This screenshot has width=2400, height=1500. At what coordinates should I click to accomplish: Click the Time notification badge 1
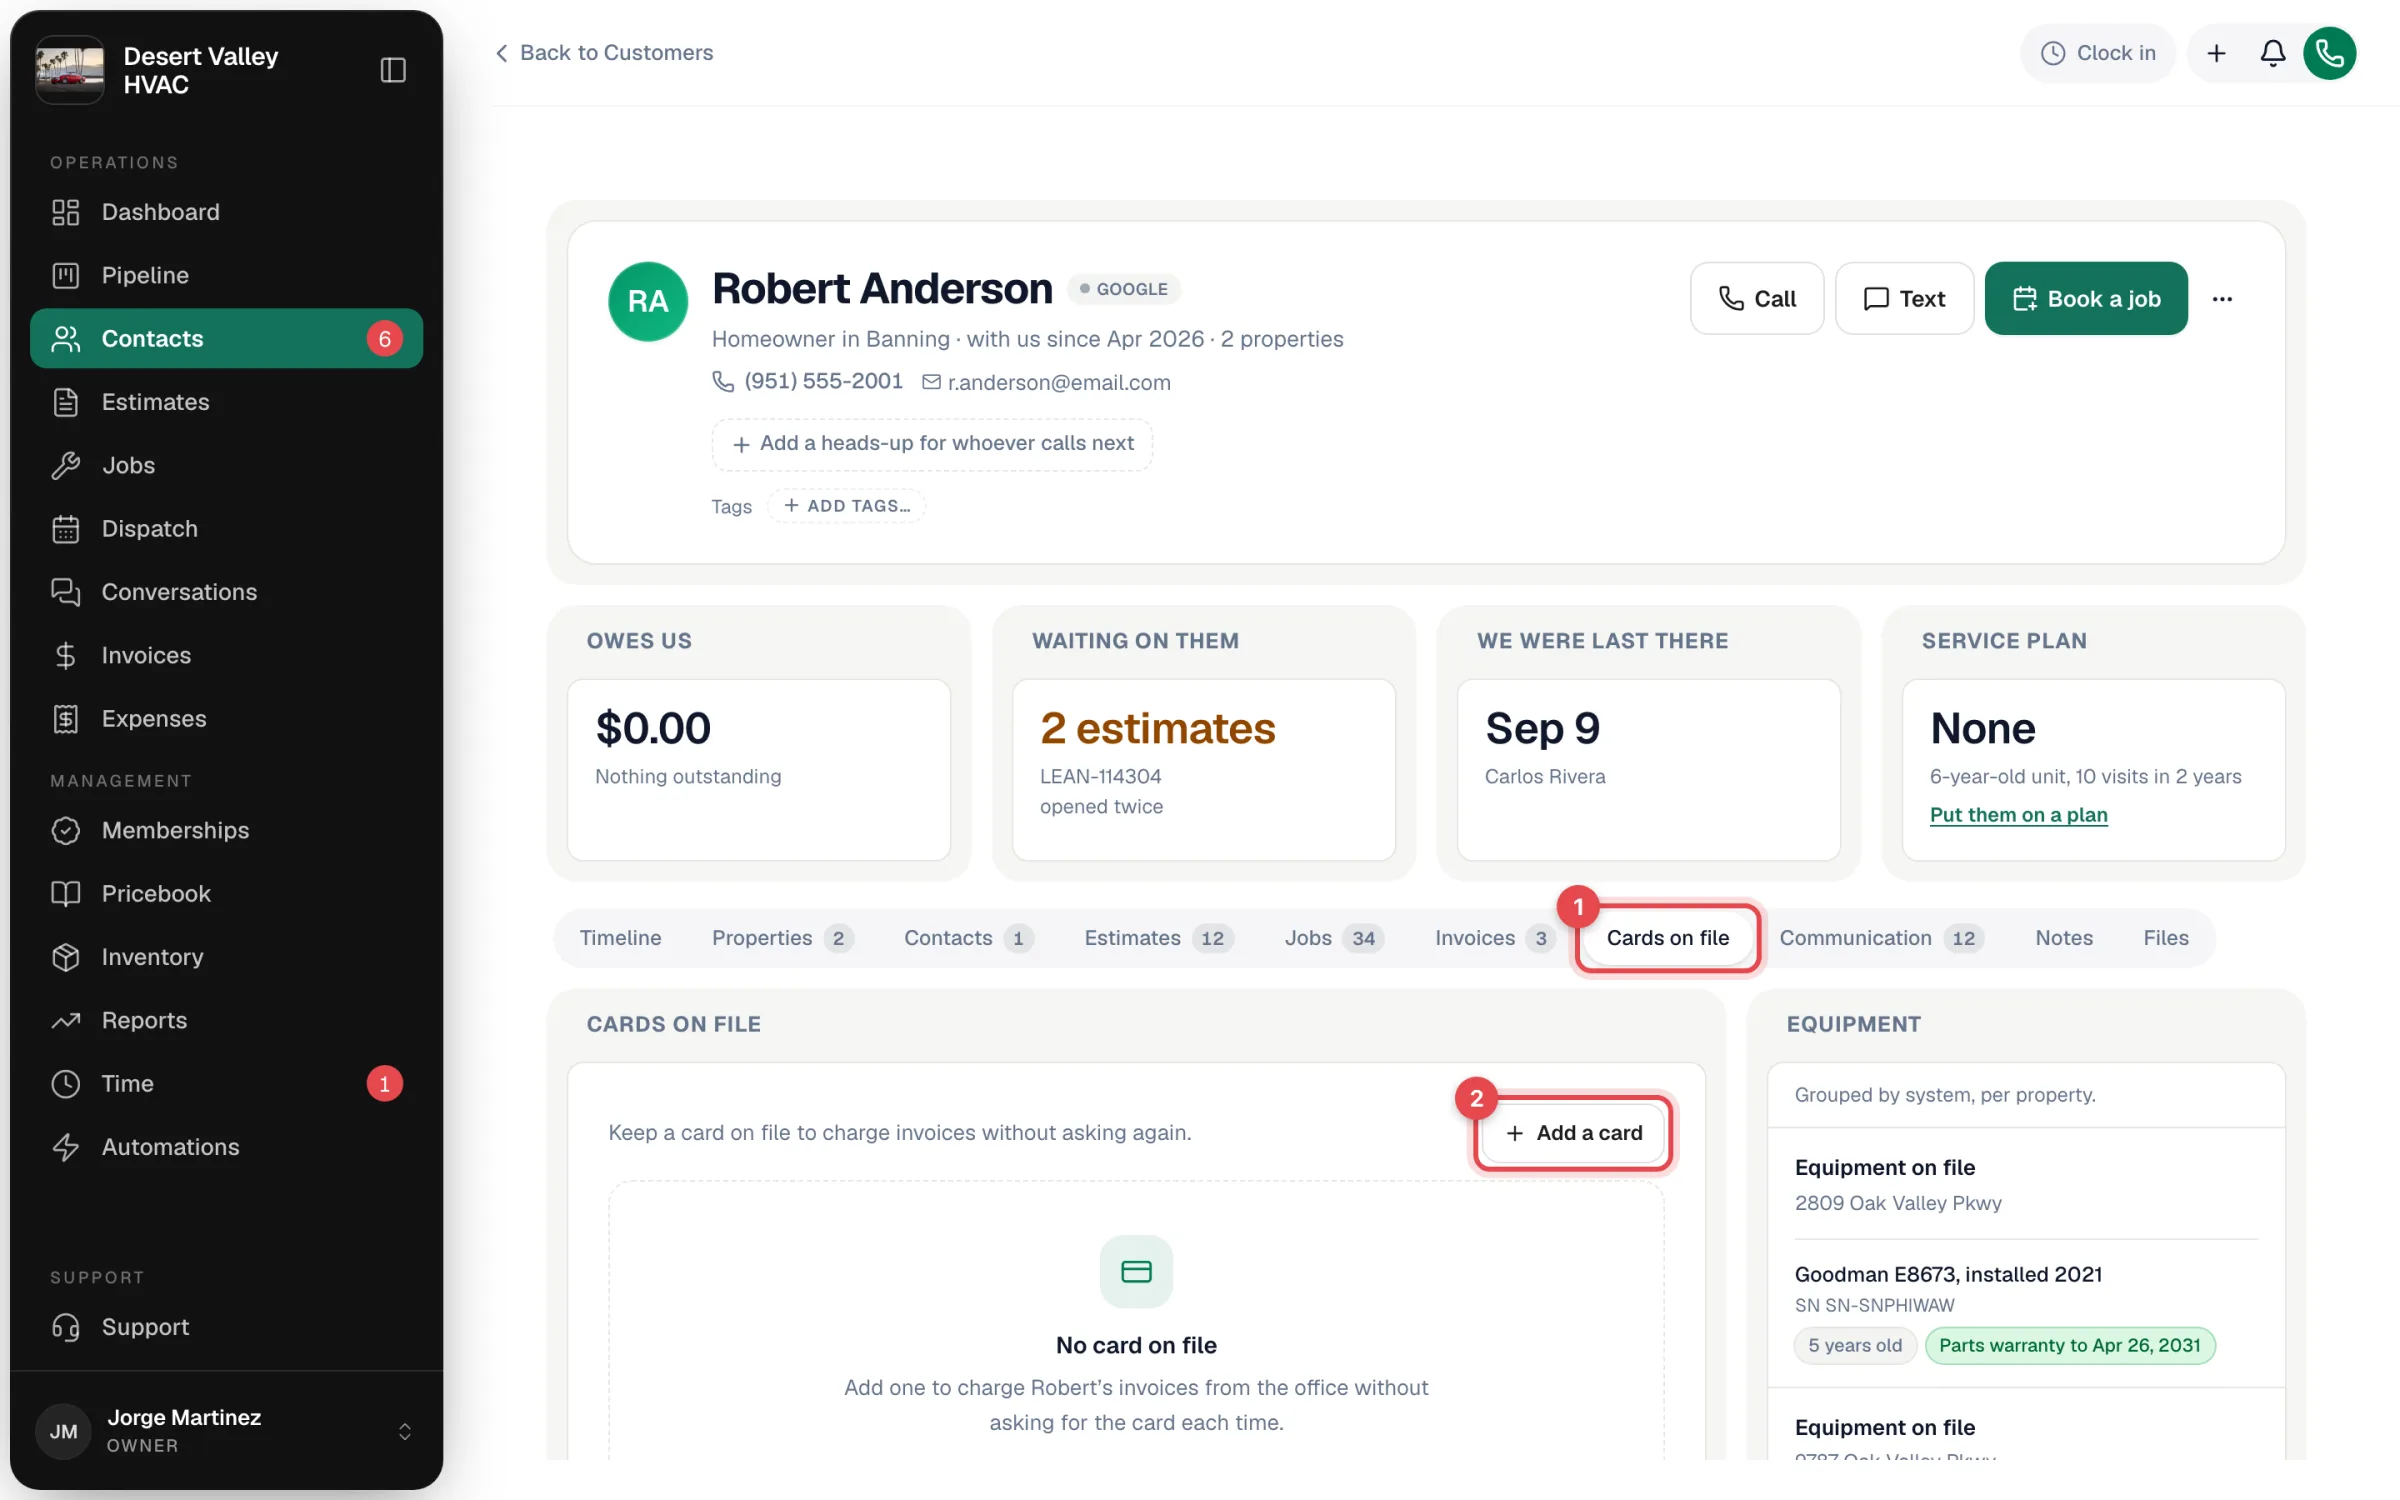[x=384, y=1083]
